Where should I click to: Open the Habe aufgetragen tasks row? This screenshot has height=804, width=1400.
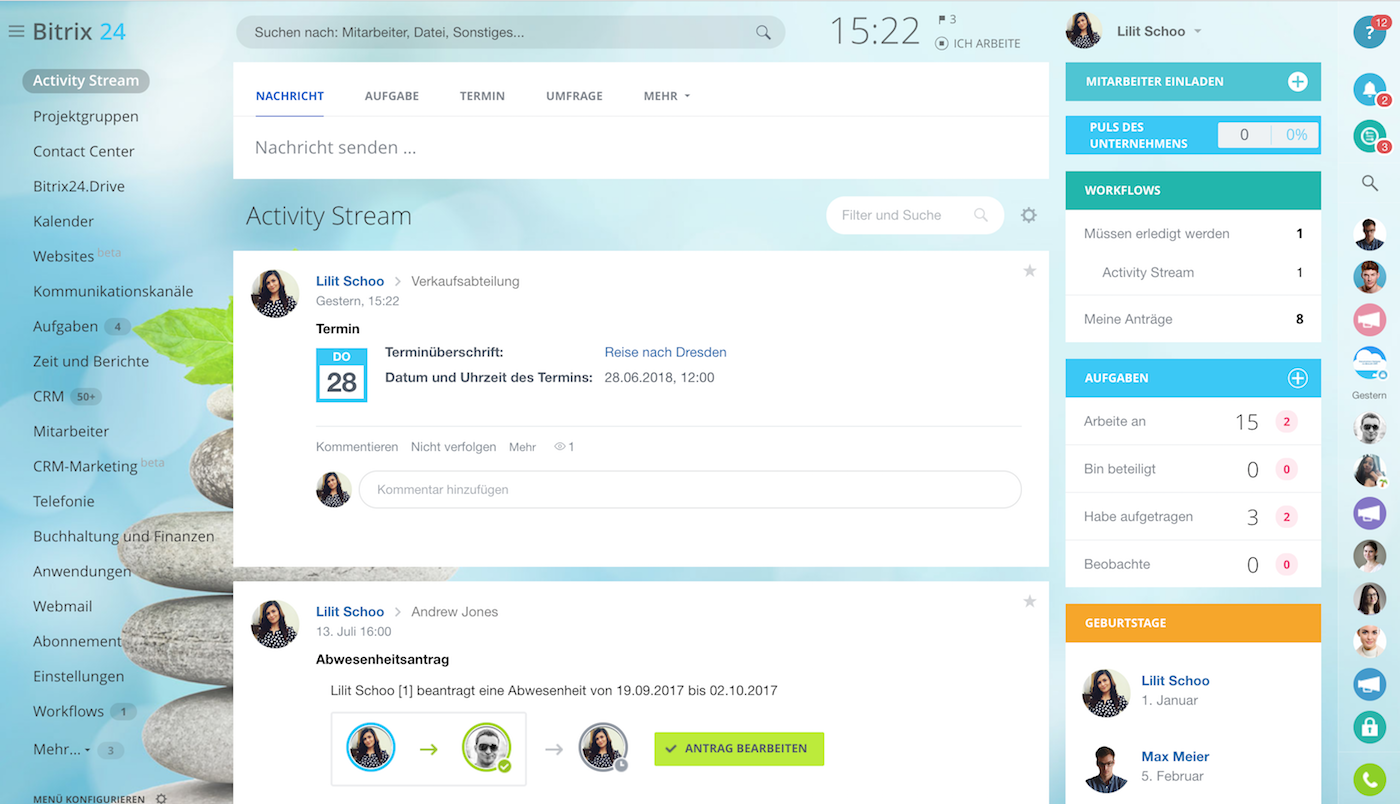pyautogui.click(x=1193, y=517)
